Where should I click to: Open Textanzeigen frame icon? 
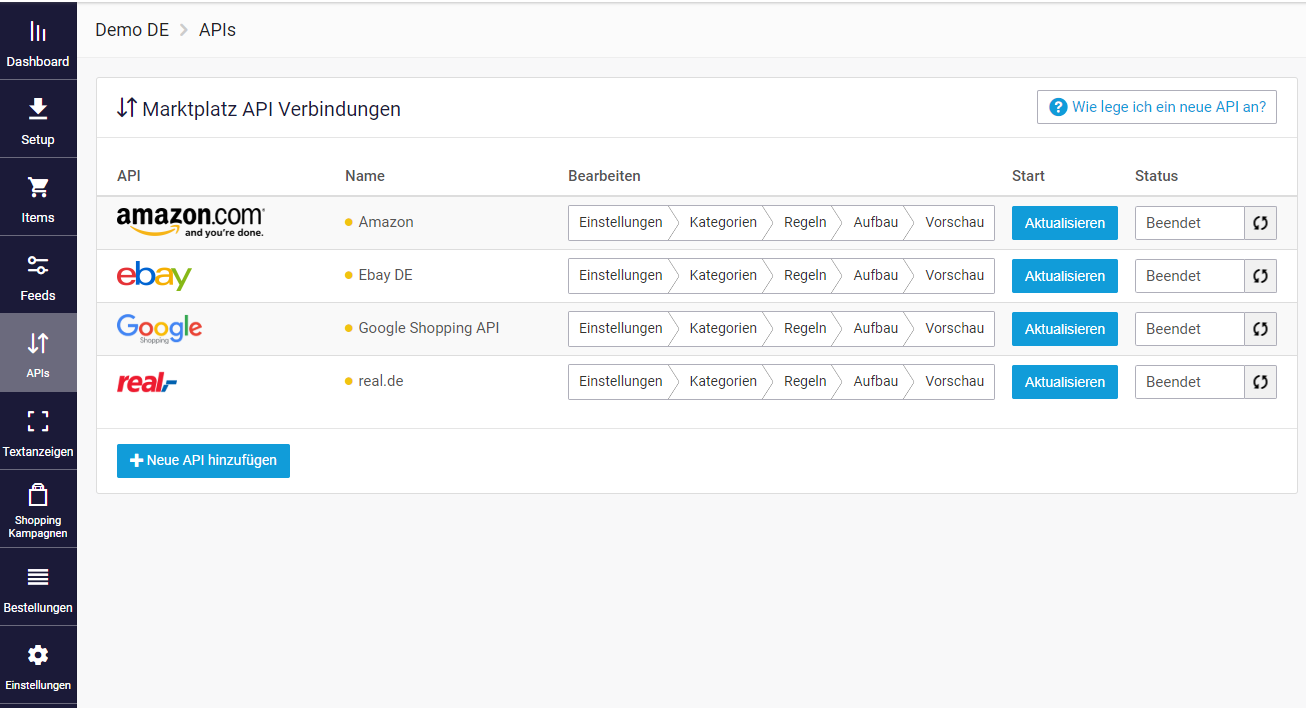click(38, 421)
